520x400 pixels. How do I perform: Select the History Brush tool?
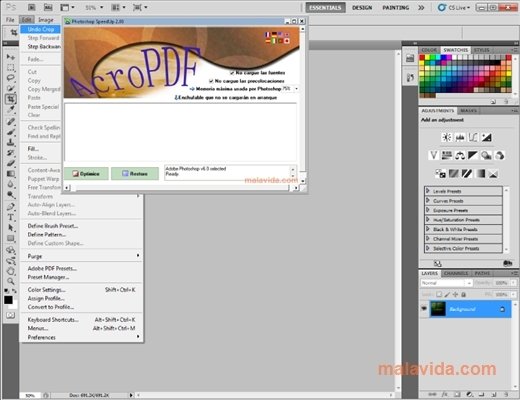10,153
